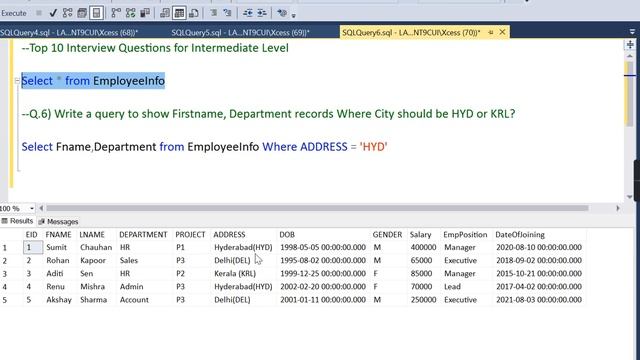This screenshot has width=640, height=360.
Task: Click the Akshay cell in FNAME
Action: 59,300
